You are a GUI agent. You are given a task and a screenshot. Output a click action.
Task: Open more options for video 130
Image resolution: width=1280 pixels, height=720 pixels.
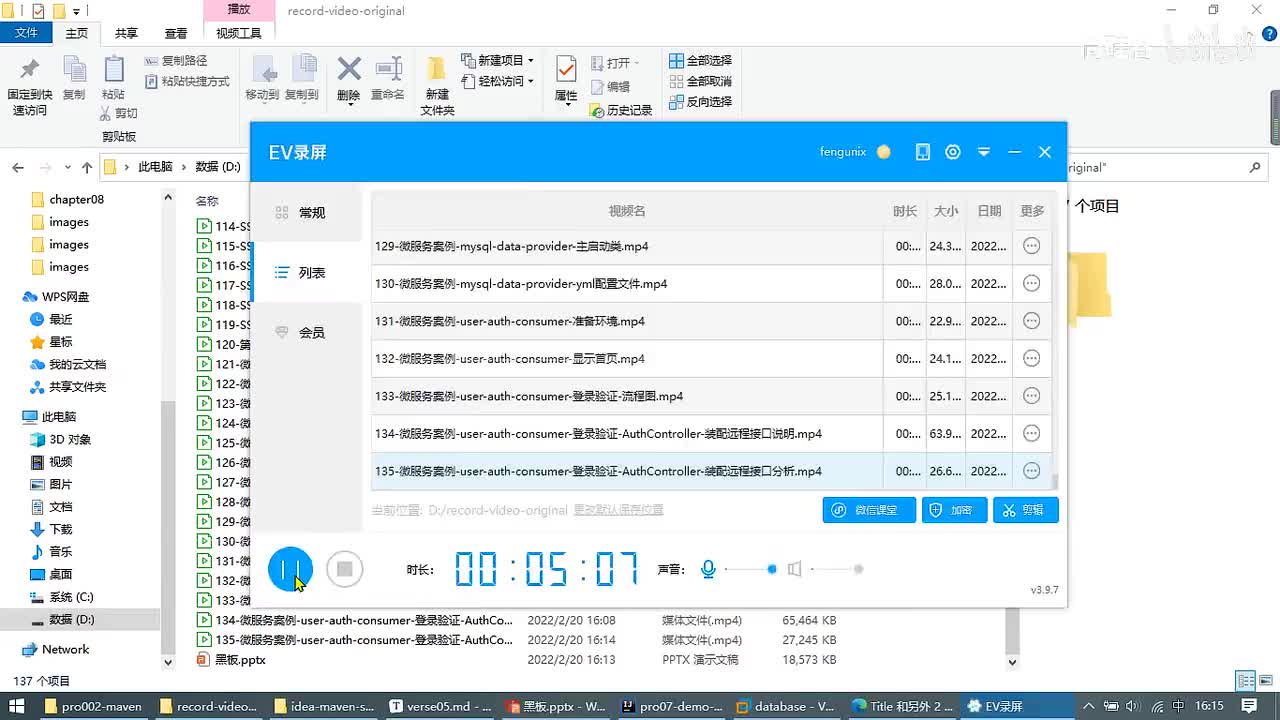point(1032,283)
